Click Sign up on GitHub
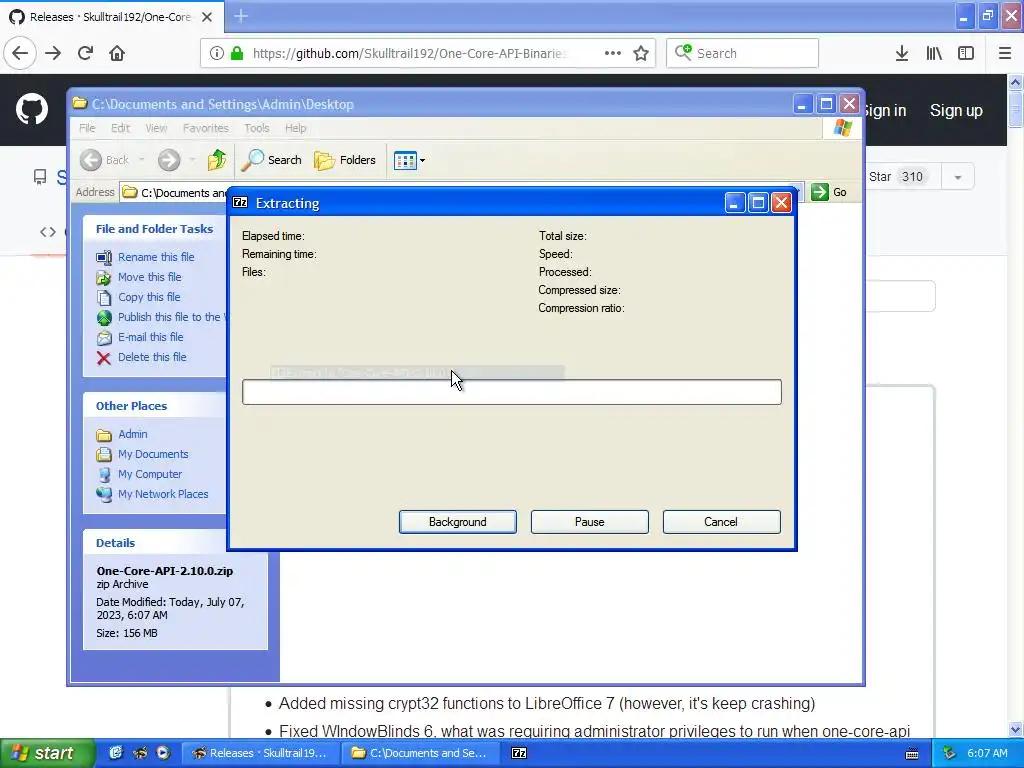This screenshot has width=1024, height=768. point(956,110)
